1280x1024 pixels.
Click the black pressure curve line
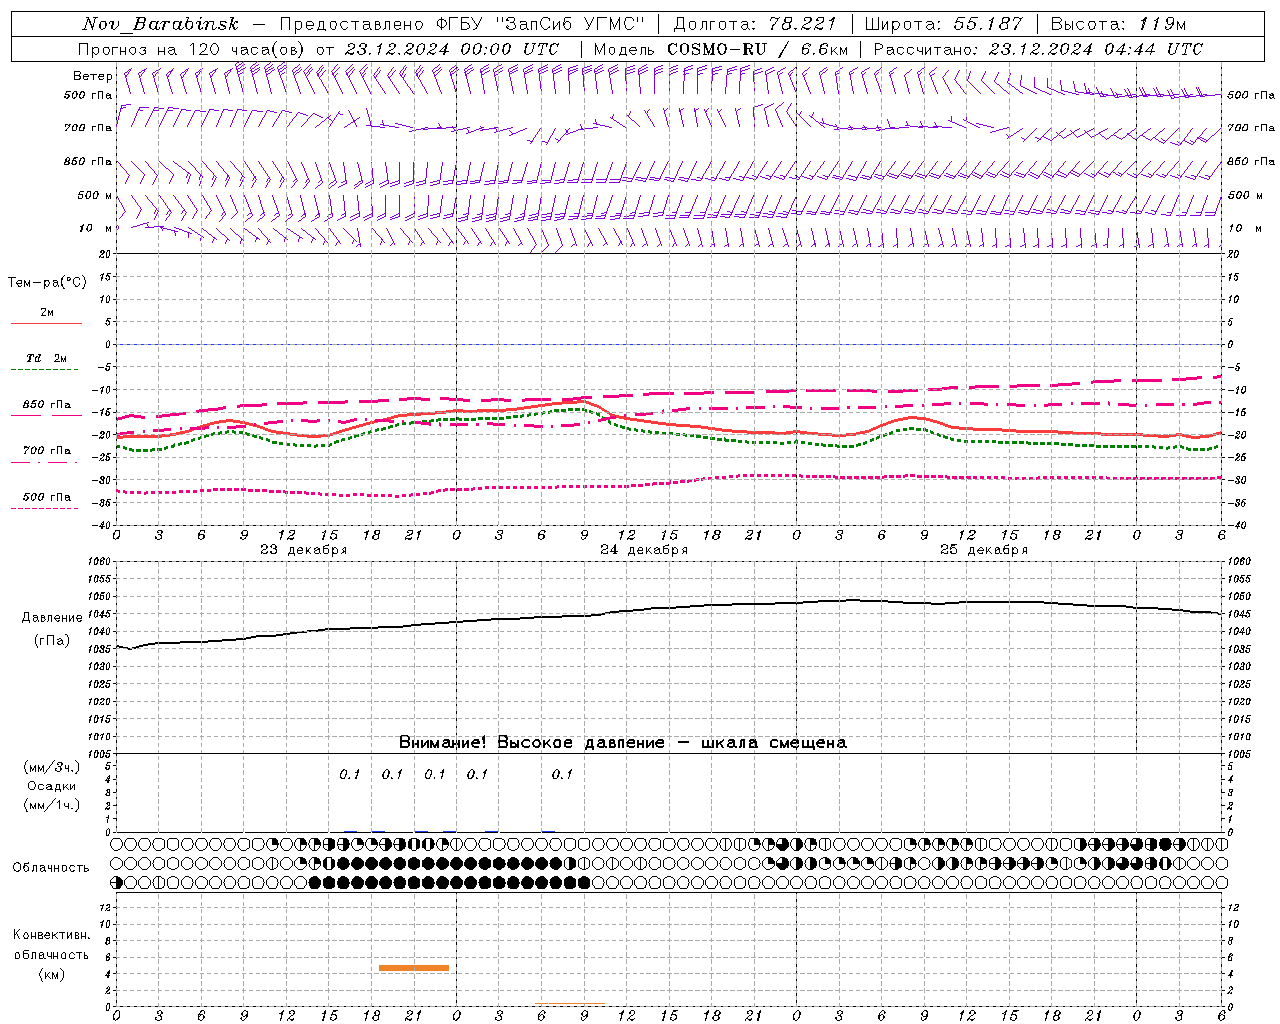[668, 608]
